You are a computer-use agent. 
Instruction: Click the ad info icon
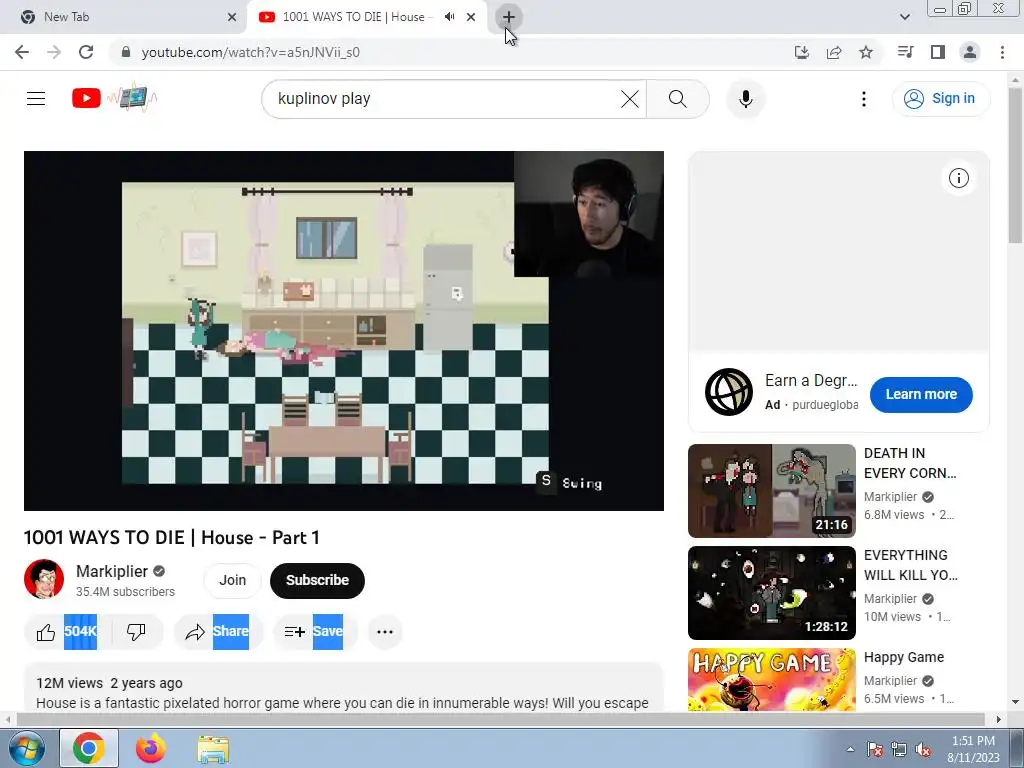click(958, 178)
